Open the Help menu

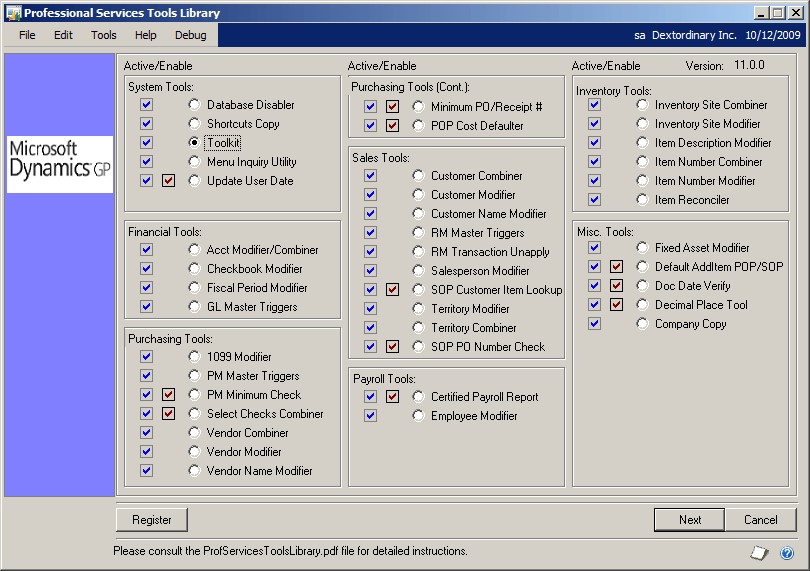[145, 35]
